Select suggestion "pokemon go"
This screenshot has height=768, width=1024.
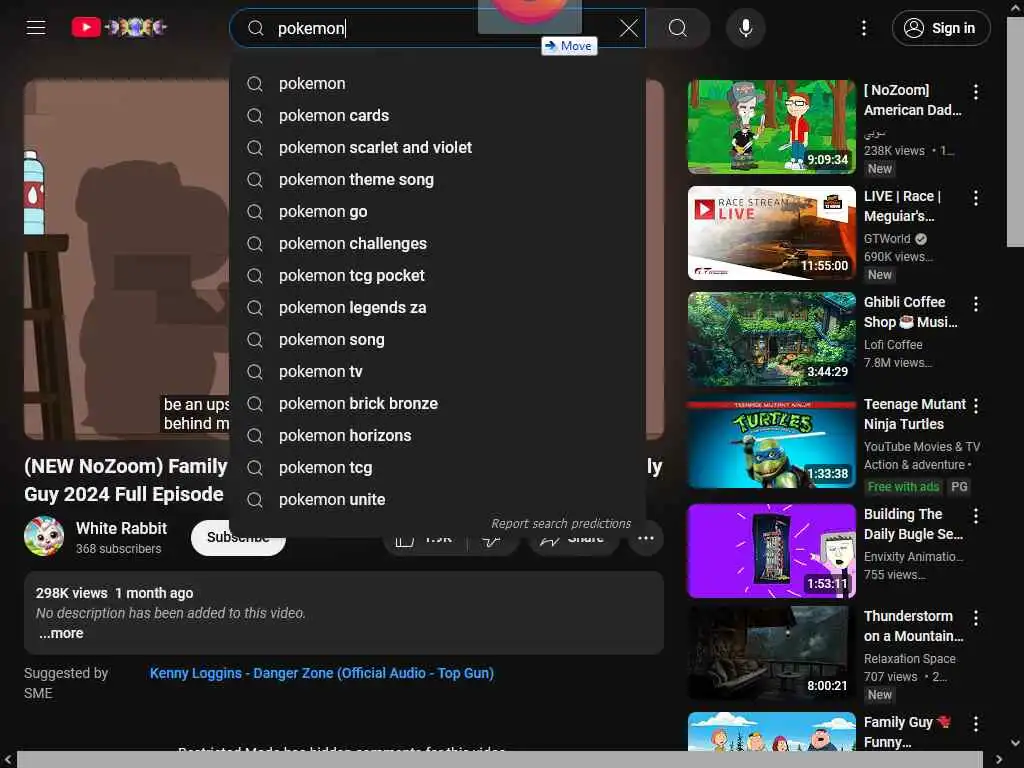437,212
